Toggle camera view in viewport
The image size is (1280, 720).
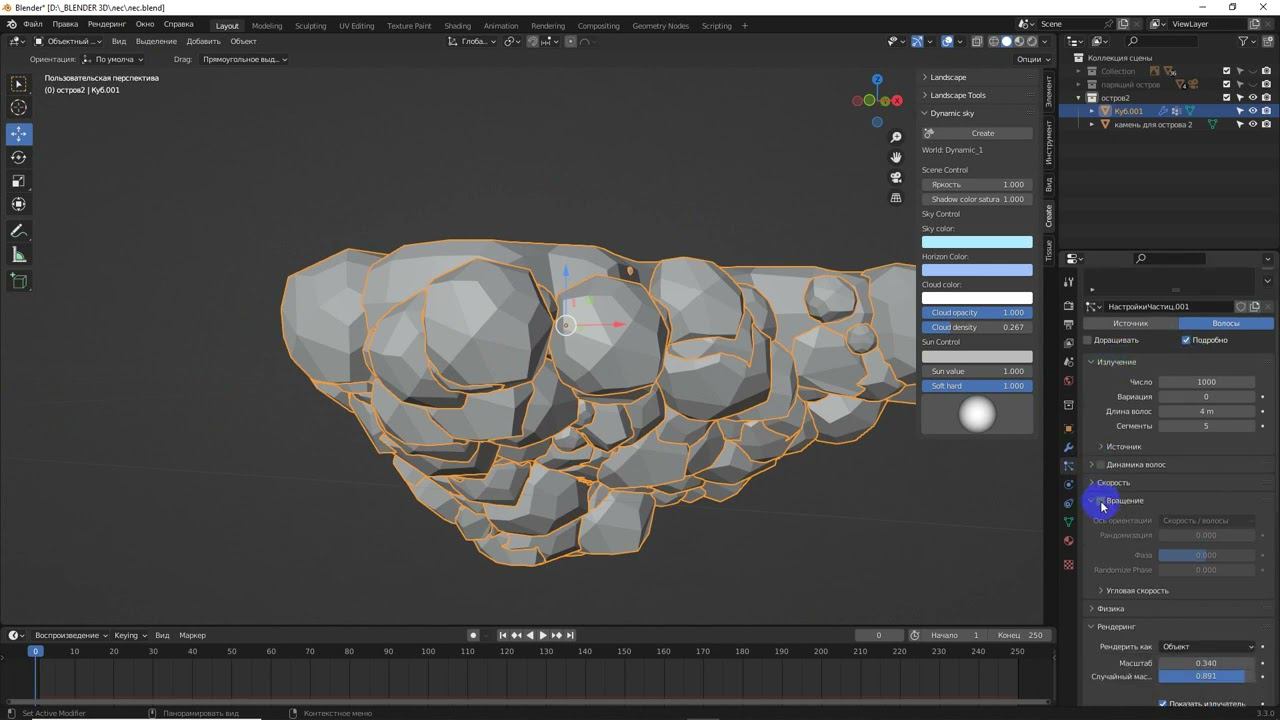point(896,177)
